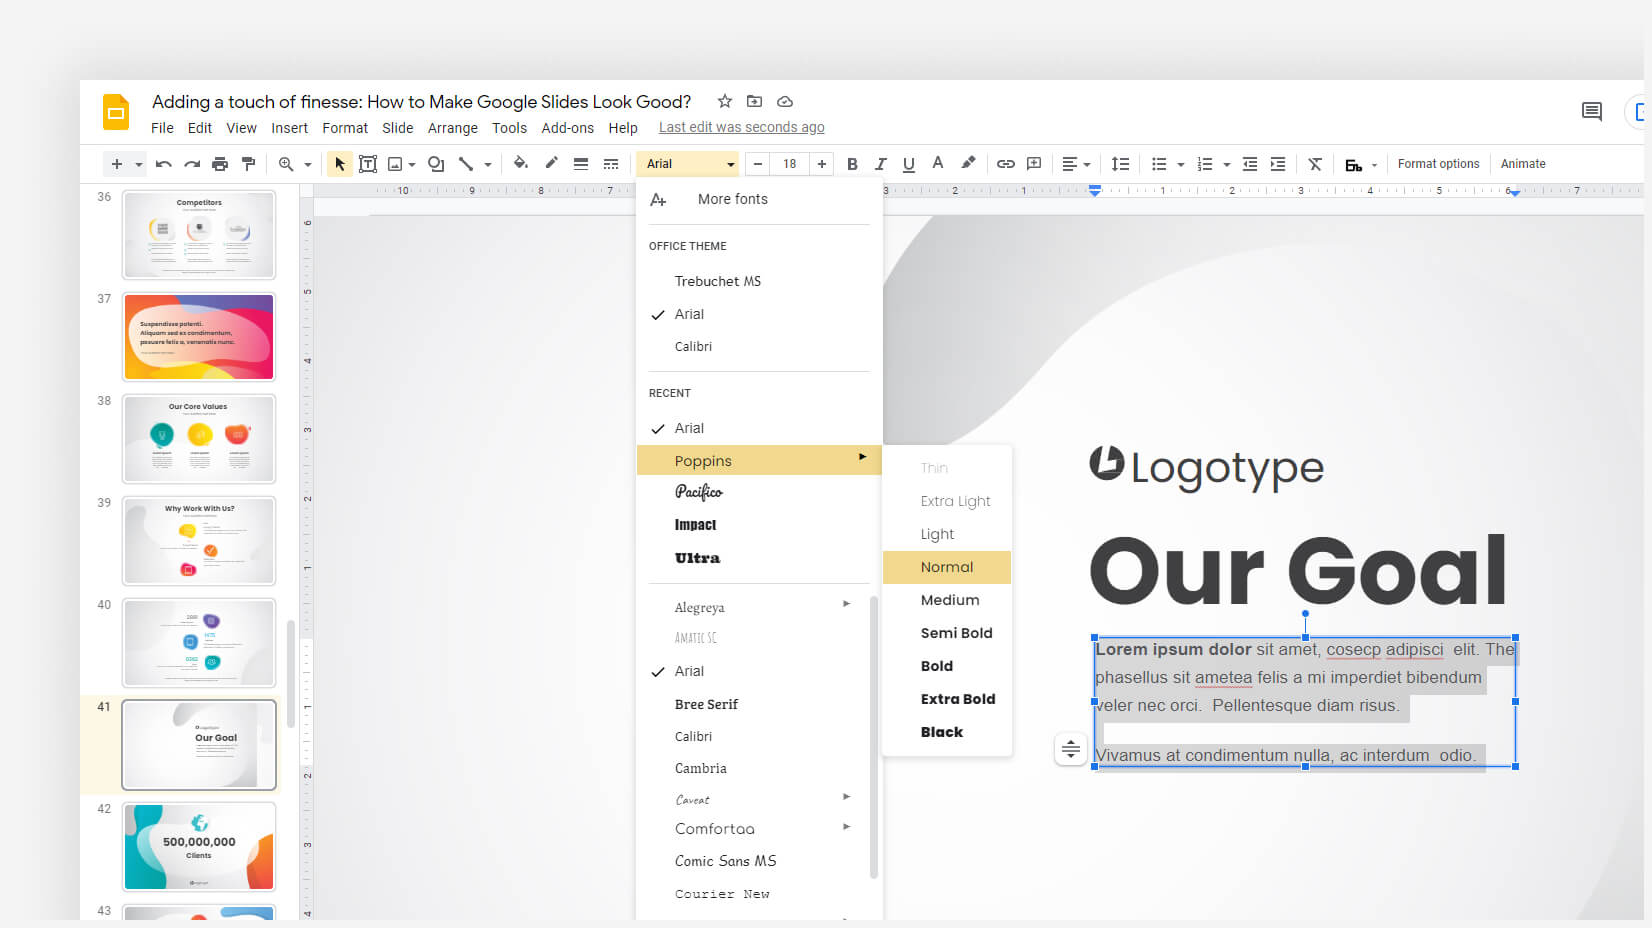Select the line drawing tool
This screenshot has height=928, width=1652.
click(x=466, y=164)
